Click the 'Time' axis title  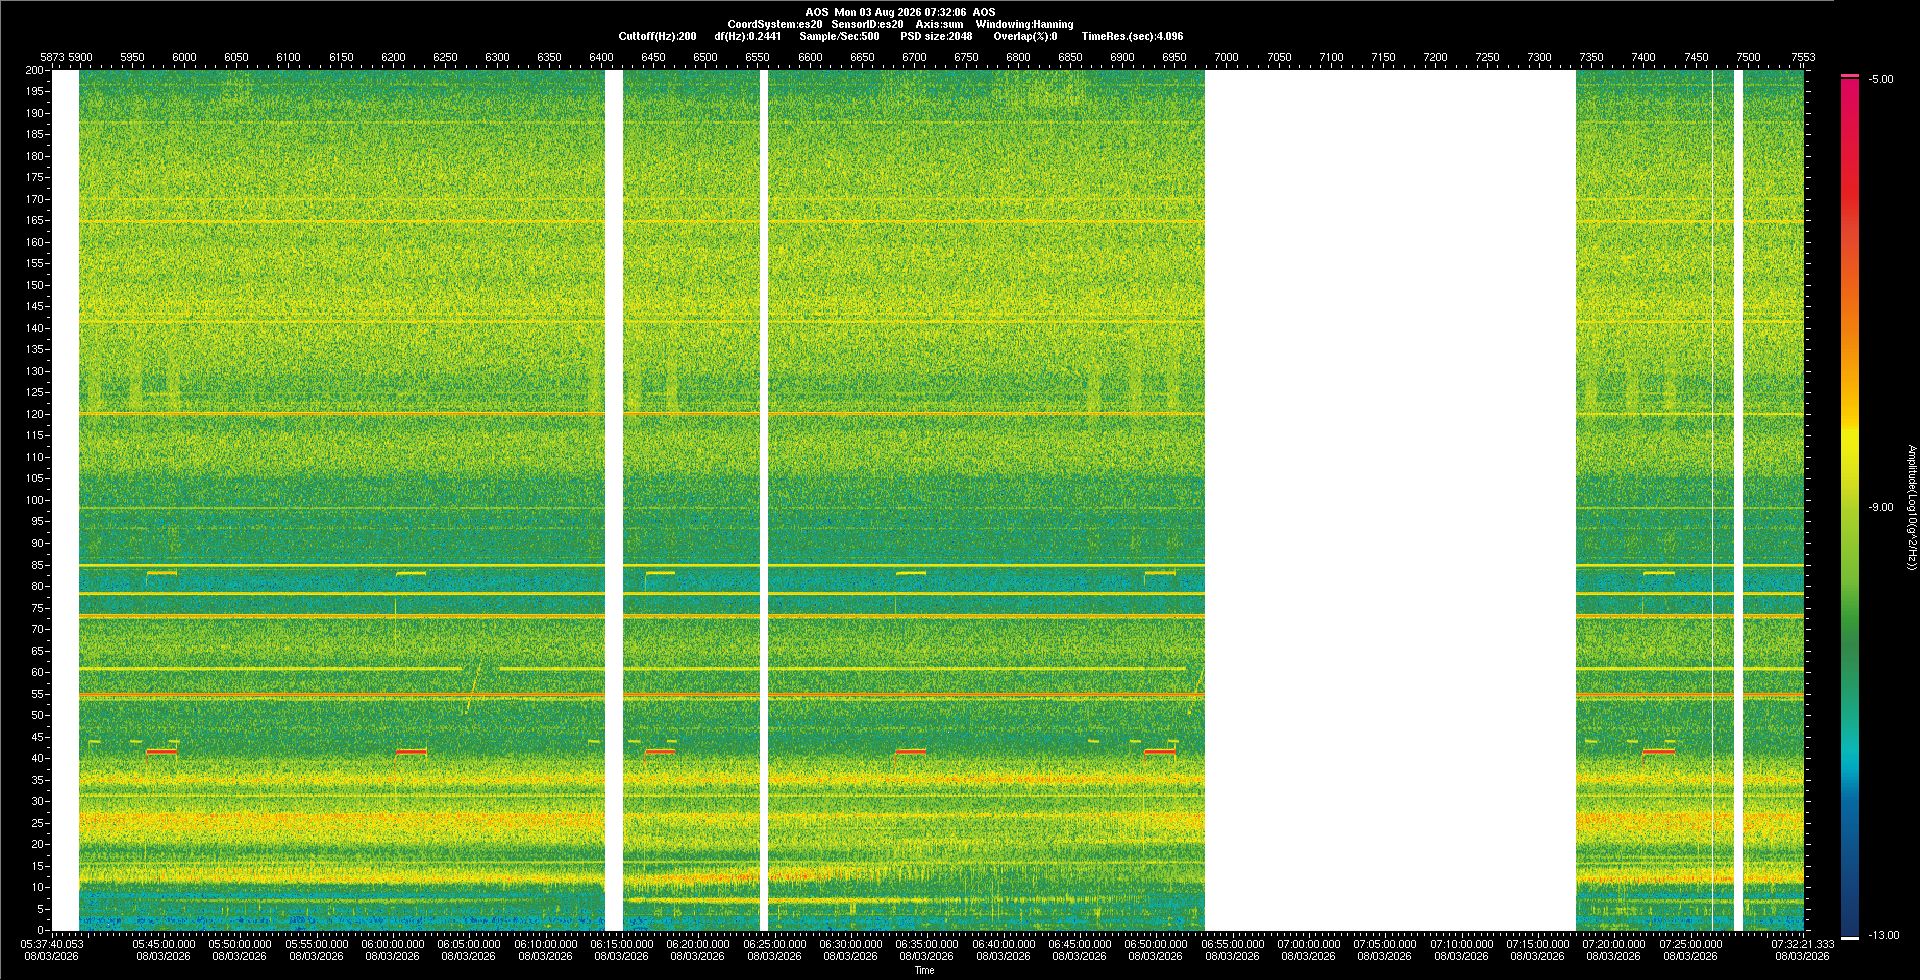click(x=924, y=970)
